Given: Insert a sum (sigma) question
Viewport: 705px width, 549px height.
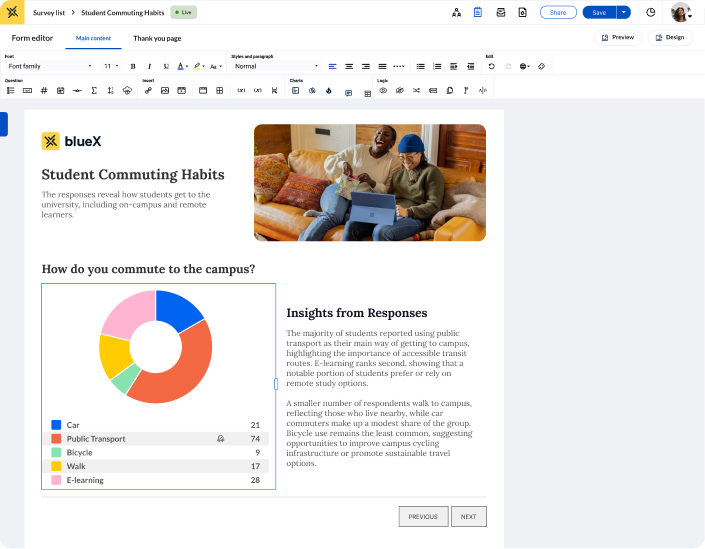Looking at the screenshot, I should [x=94, y=90].
